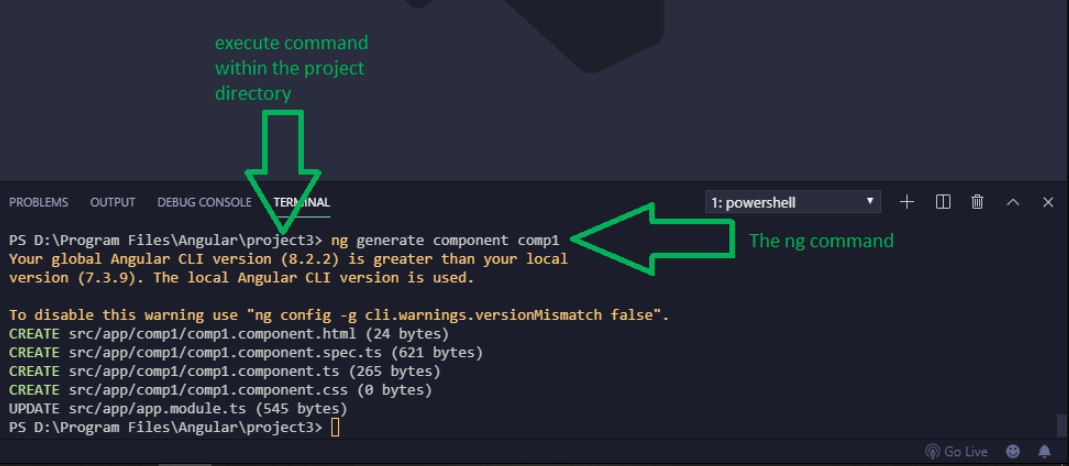Image resolution: width=1069 pixels, height=466 pixels.
Task: Maximize panel with the up chevron
Action: [x=1013, y=202]
